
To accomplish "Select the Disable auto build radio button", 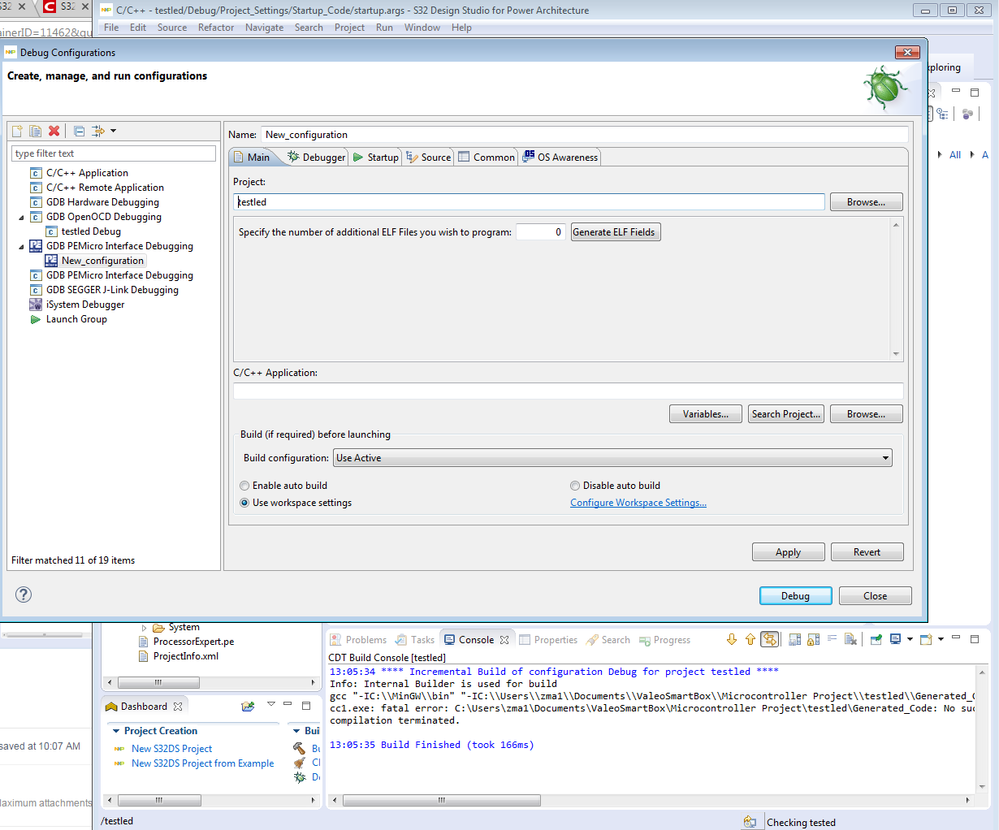I will pyautogui.click(x=575, y=486).
